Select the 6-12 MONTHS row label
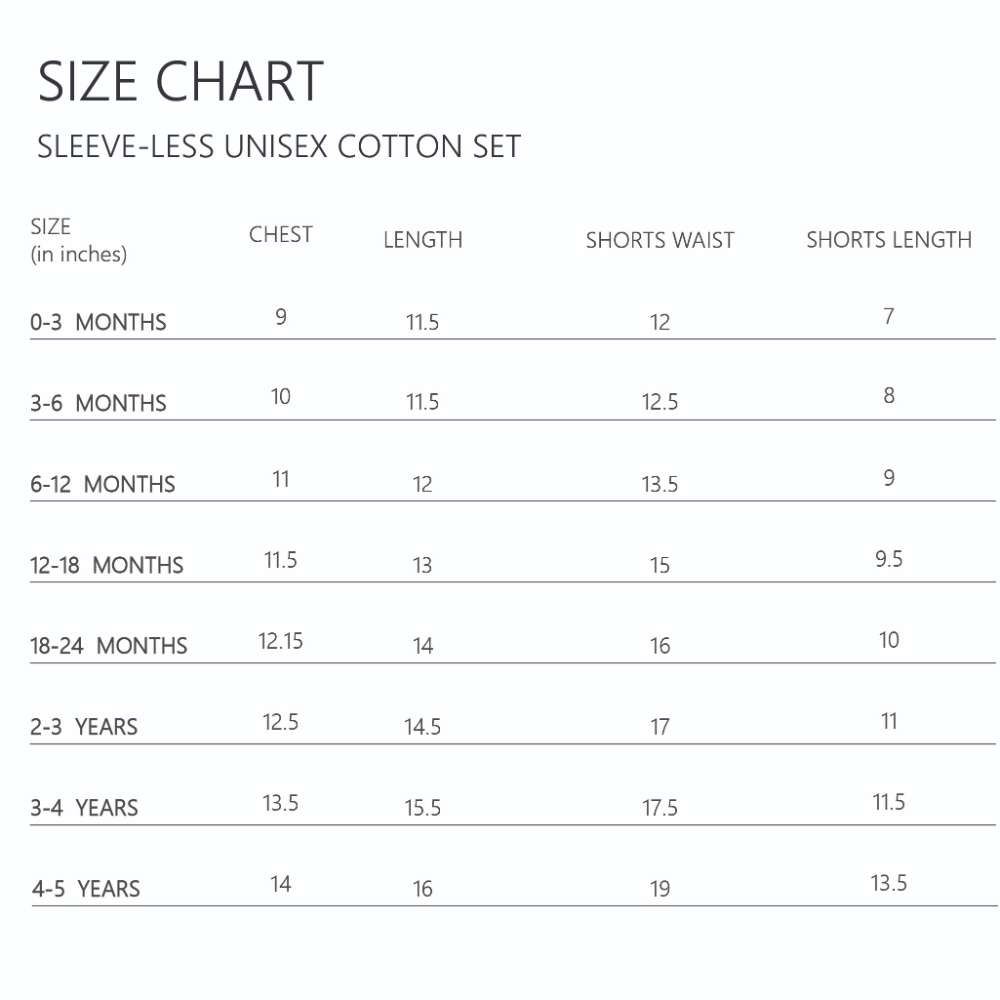Screen dimensions: 1000x1000 (103, 484)
